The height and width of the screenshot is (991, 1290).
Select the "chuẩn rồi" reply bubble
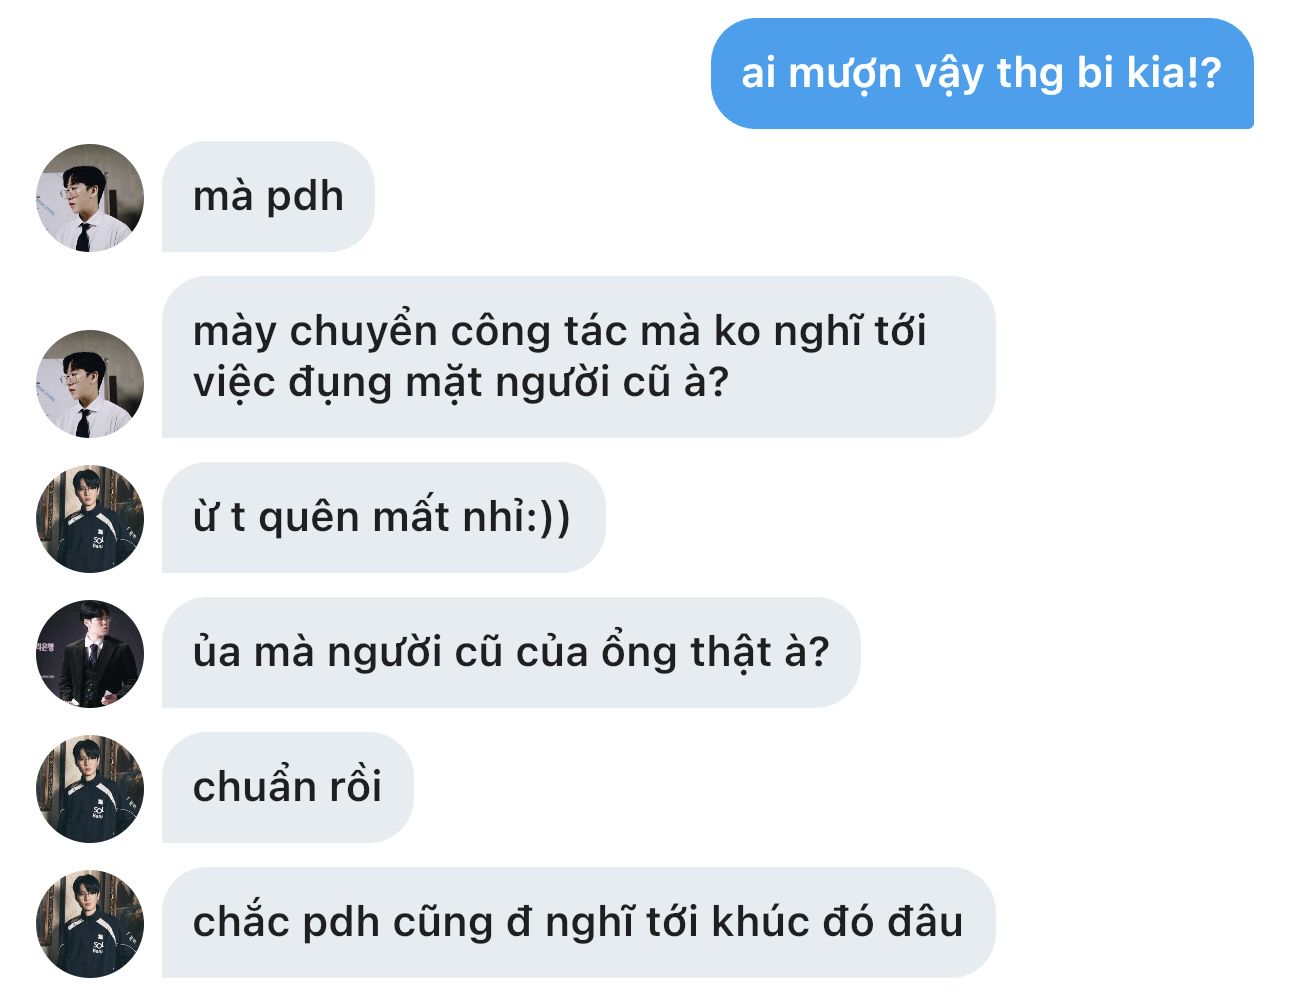288,787
